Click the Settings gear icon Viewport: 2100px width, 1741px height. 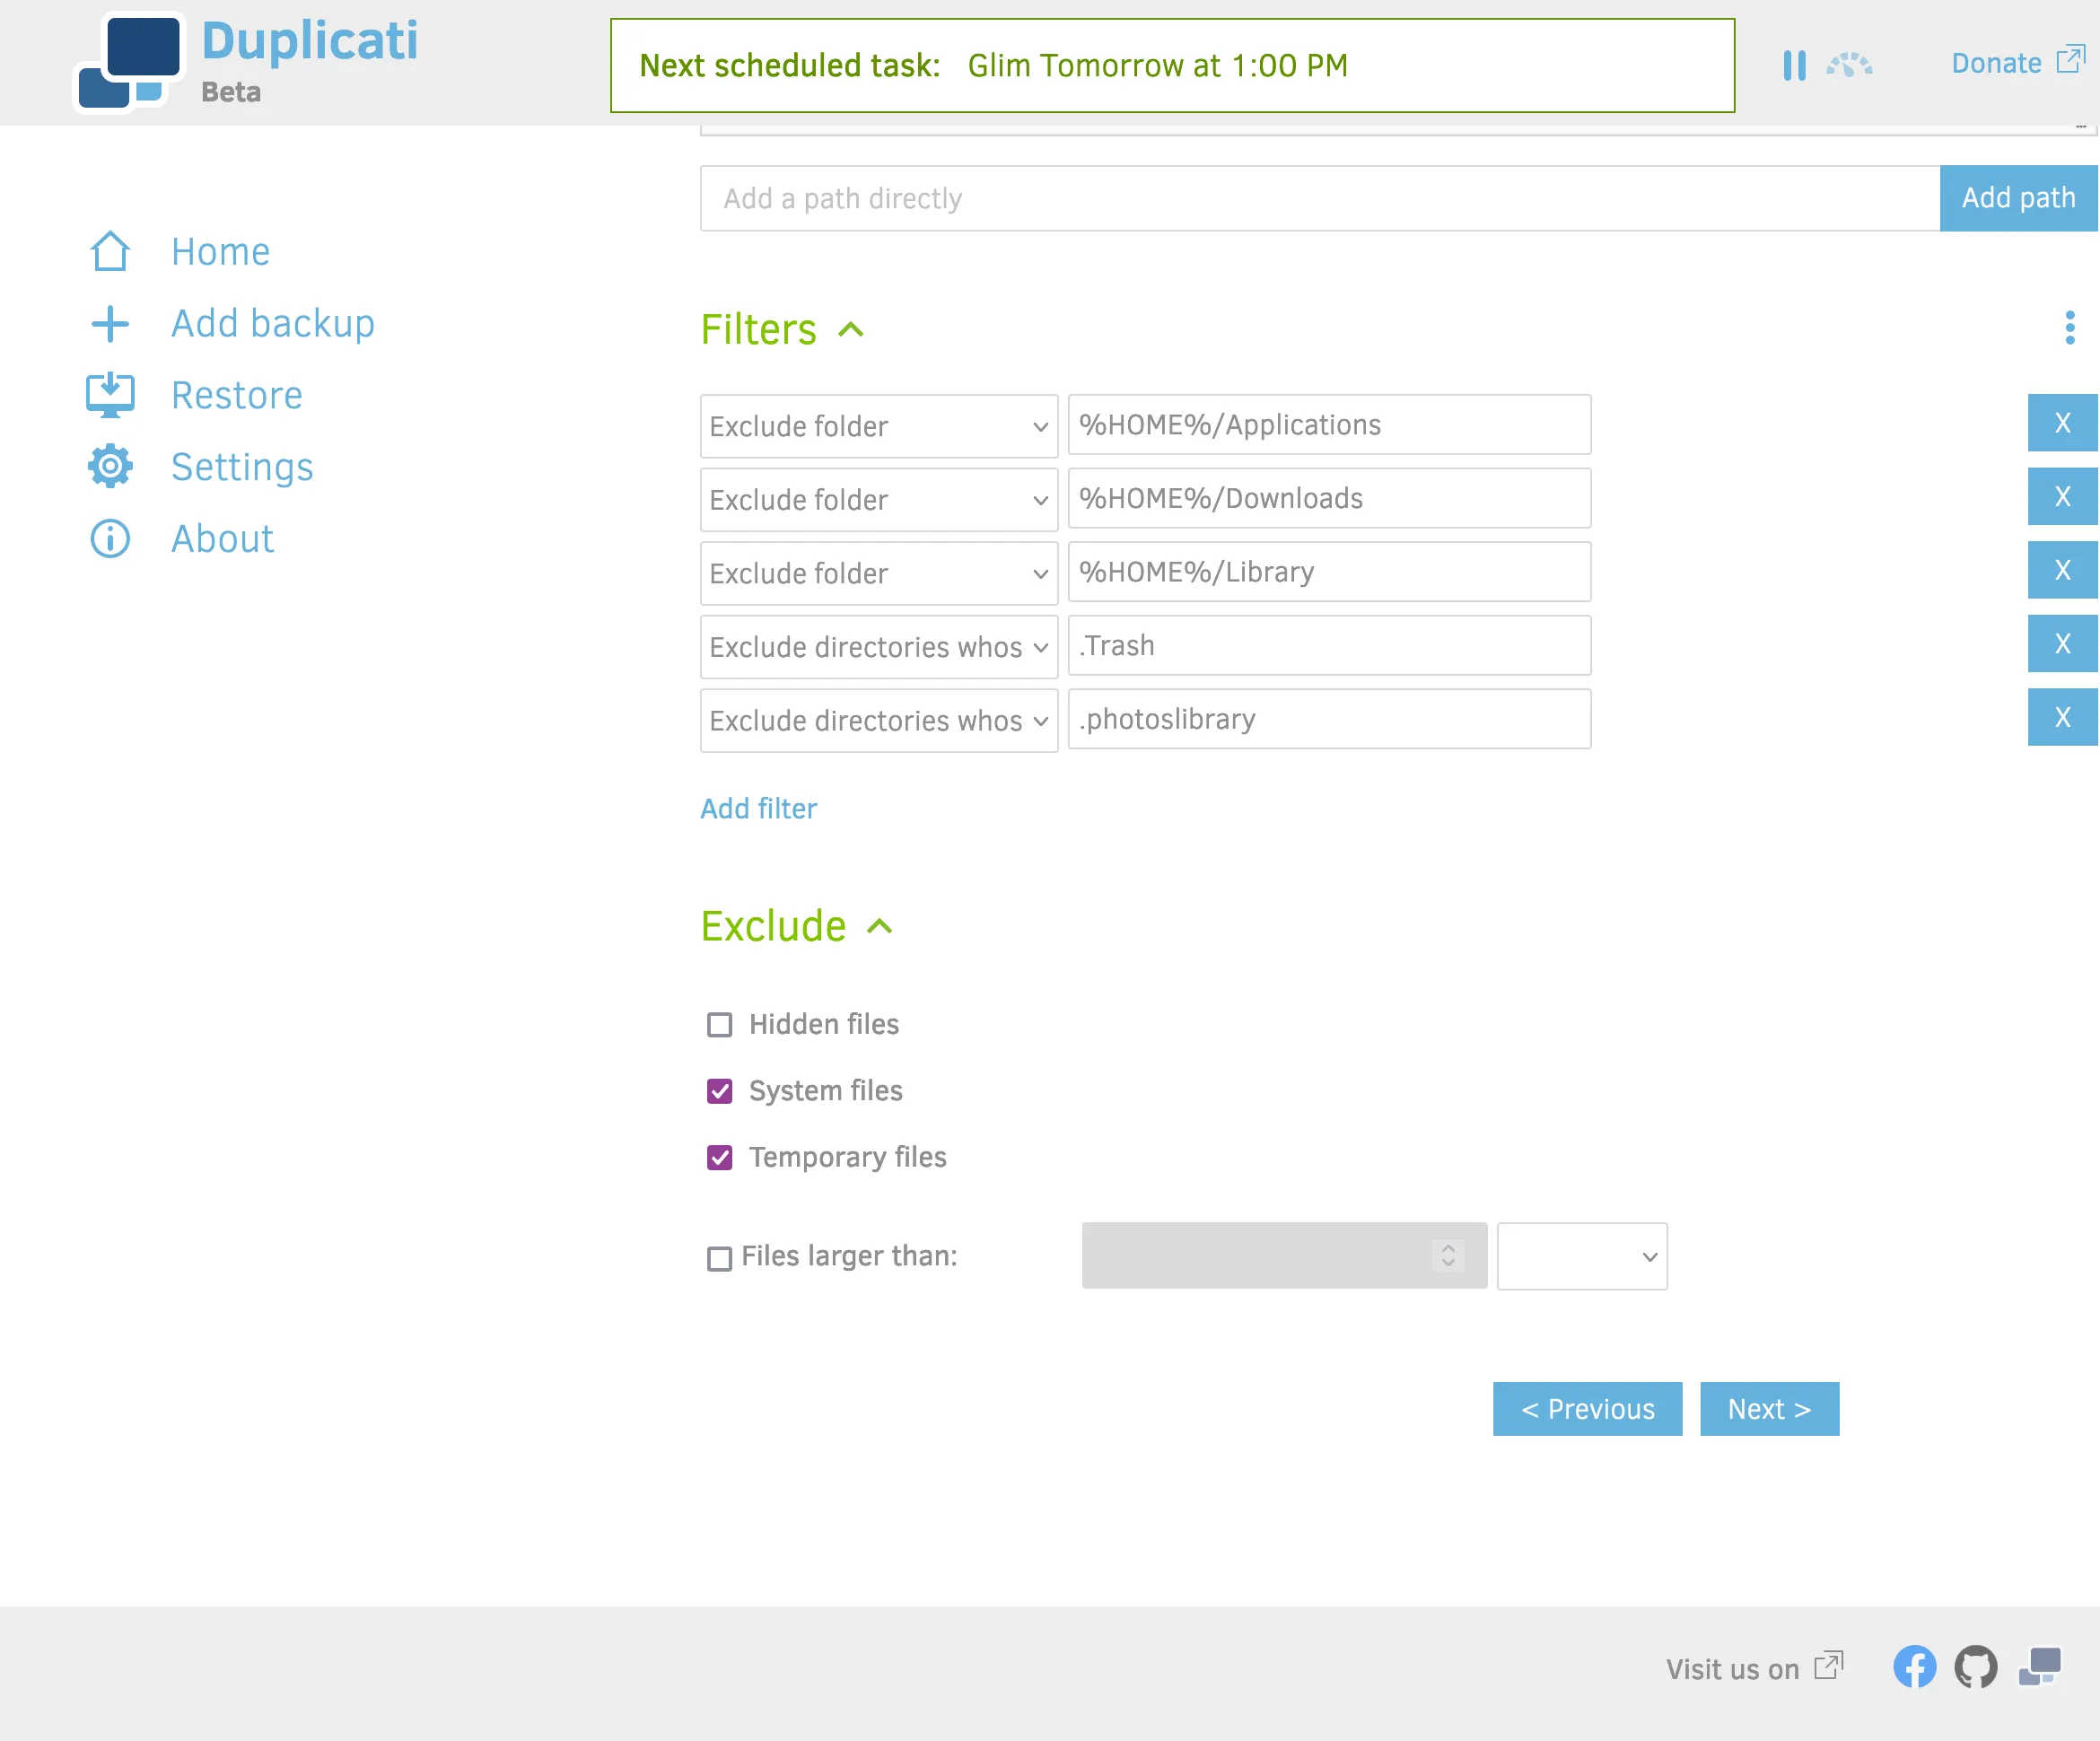[110, 466]
